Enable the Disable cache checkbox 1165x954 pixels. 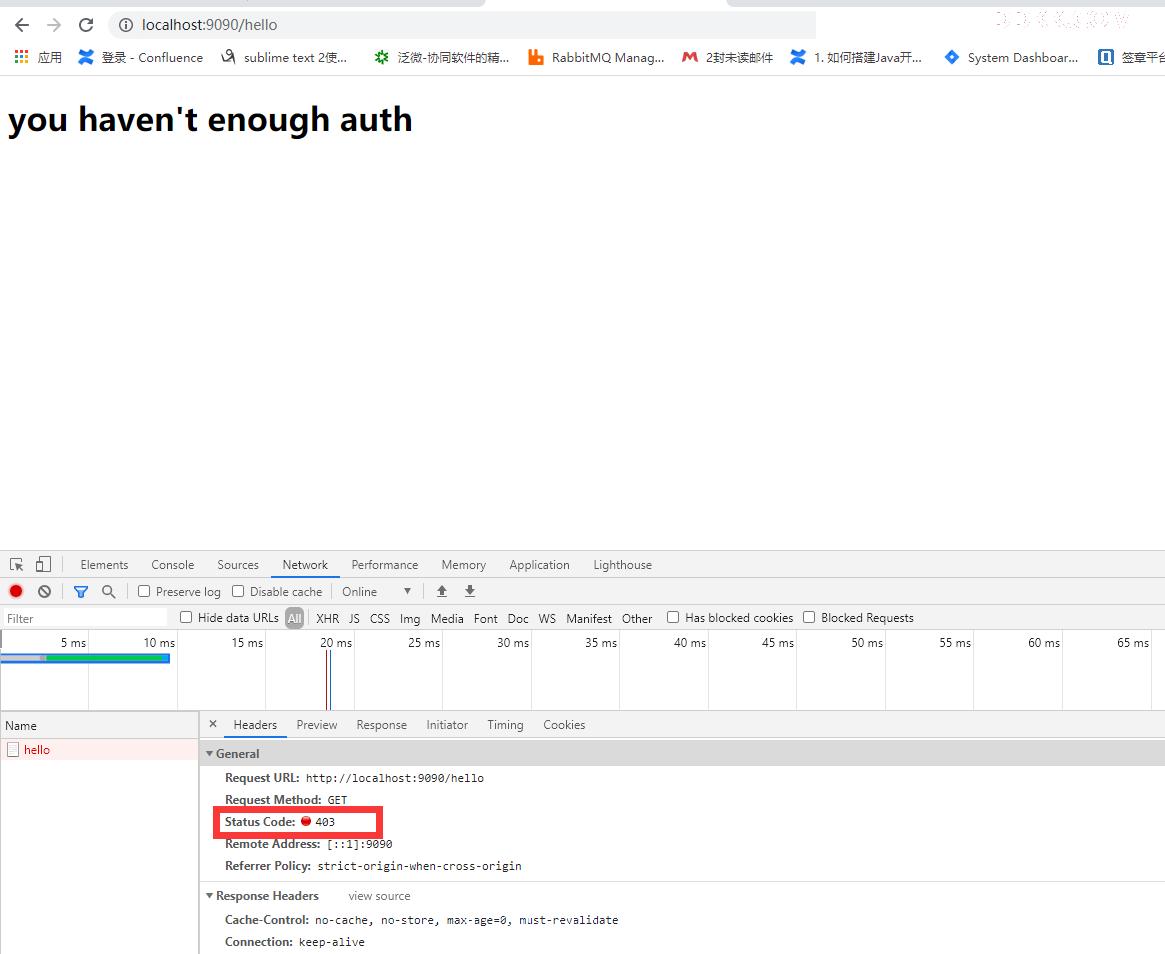pyautogui.click(x=238, y=591)
